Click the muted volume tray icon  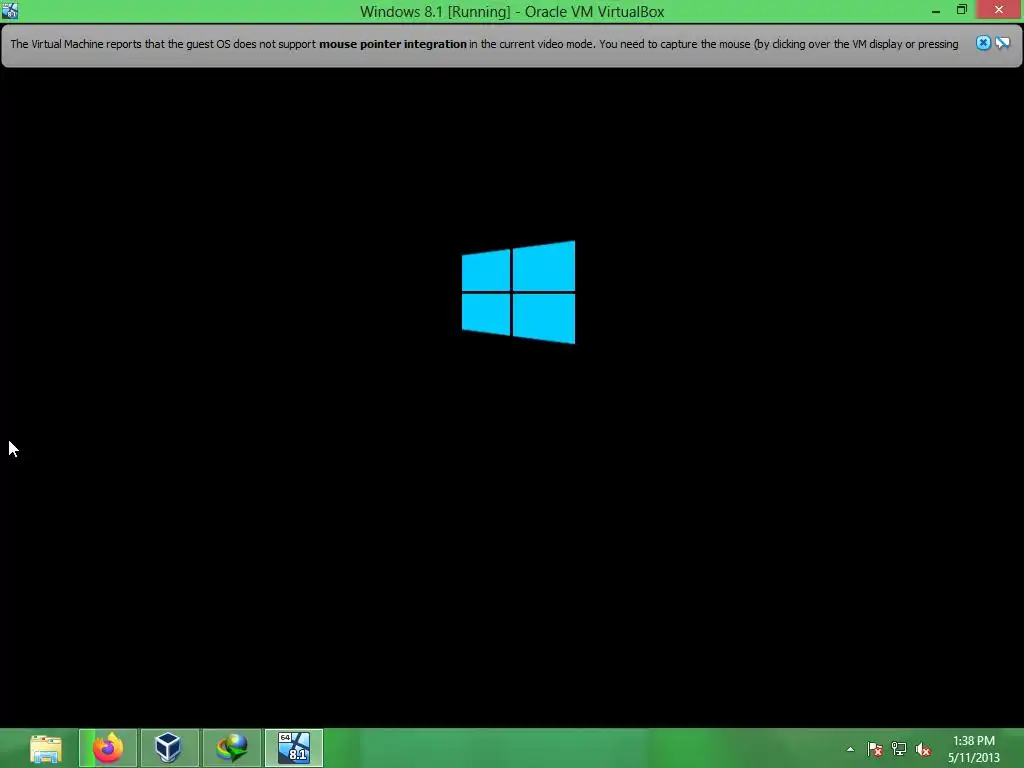[923, 749]
